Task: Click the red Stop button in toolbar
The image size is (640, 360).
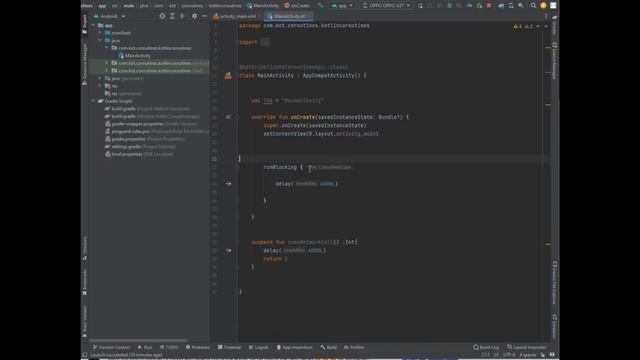Action: tap(489, 6)
